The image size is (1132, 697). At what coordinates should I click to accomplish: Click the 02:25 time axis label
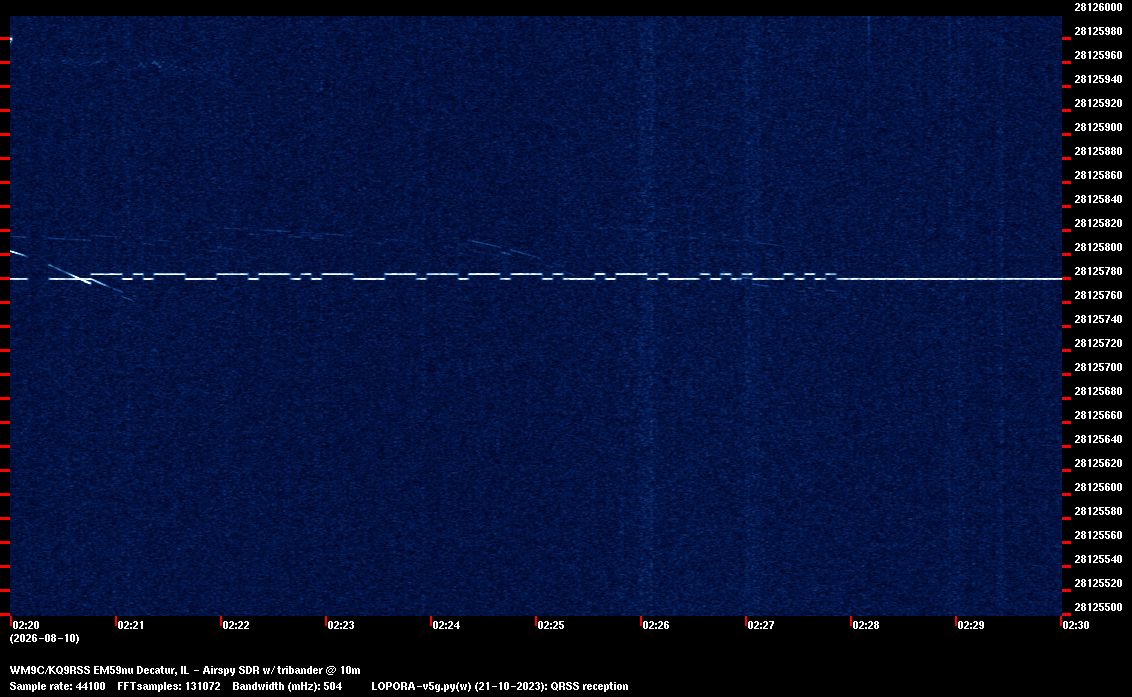click(551, 625)
